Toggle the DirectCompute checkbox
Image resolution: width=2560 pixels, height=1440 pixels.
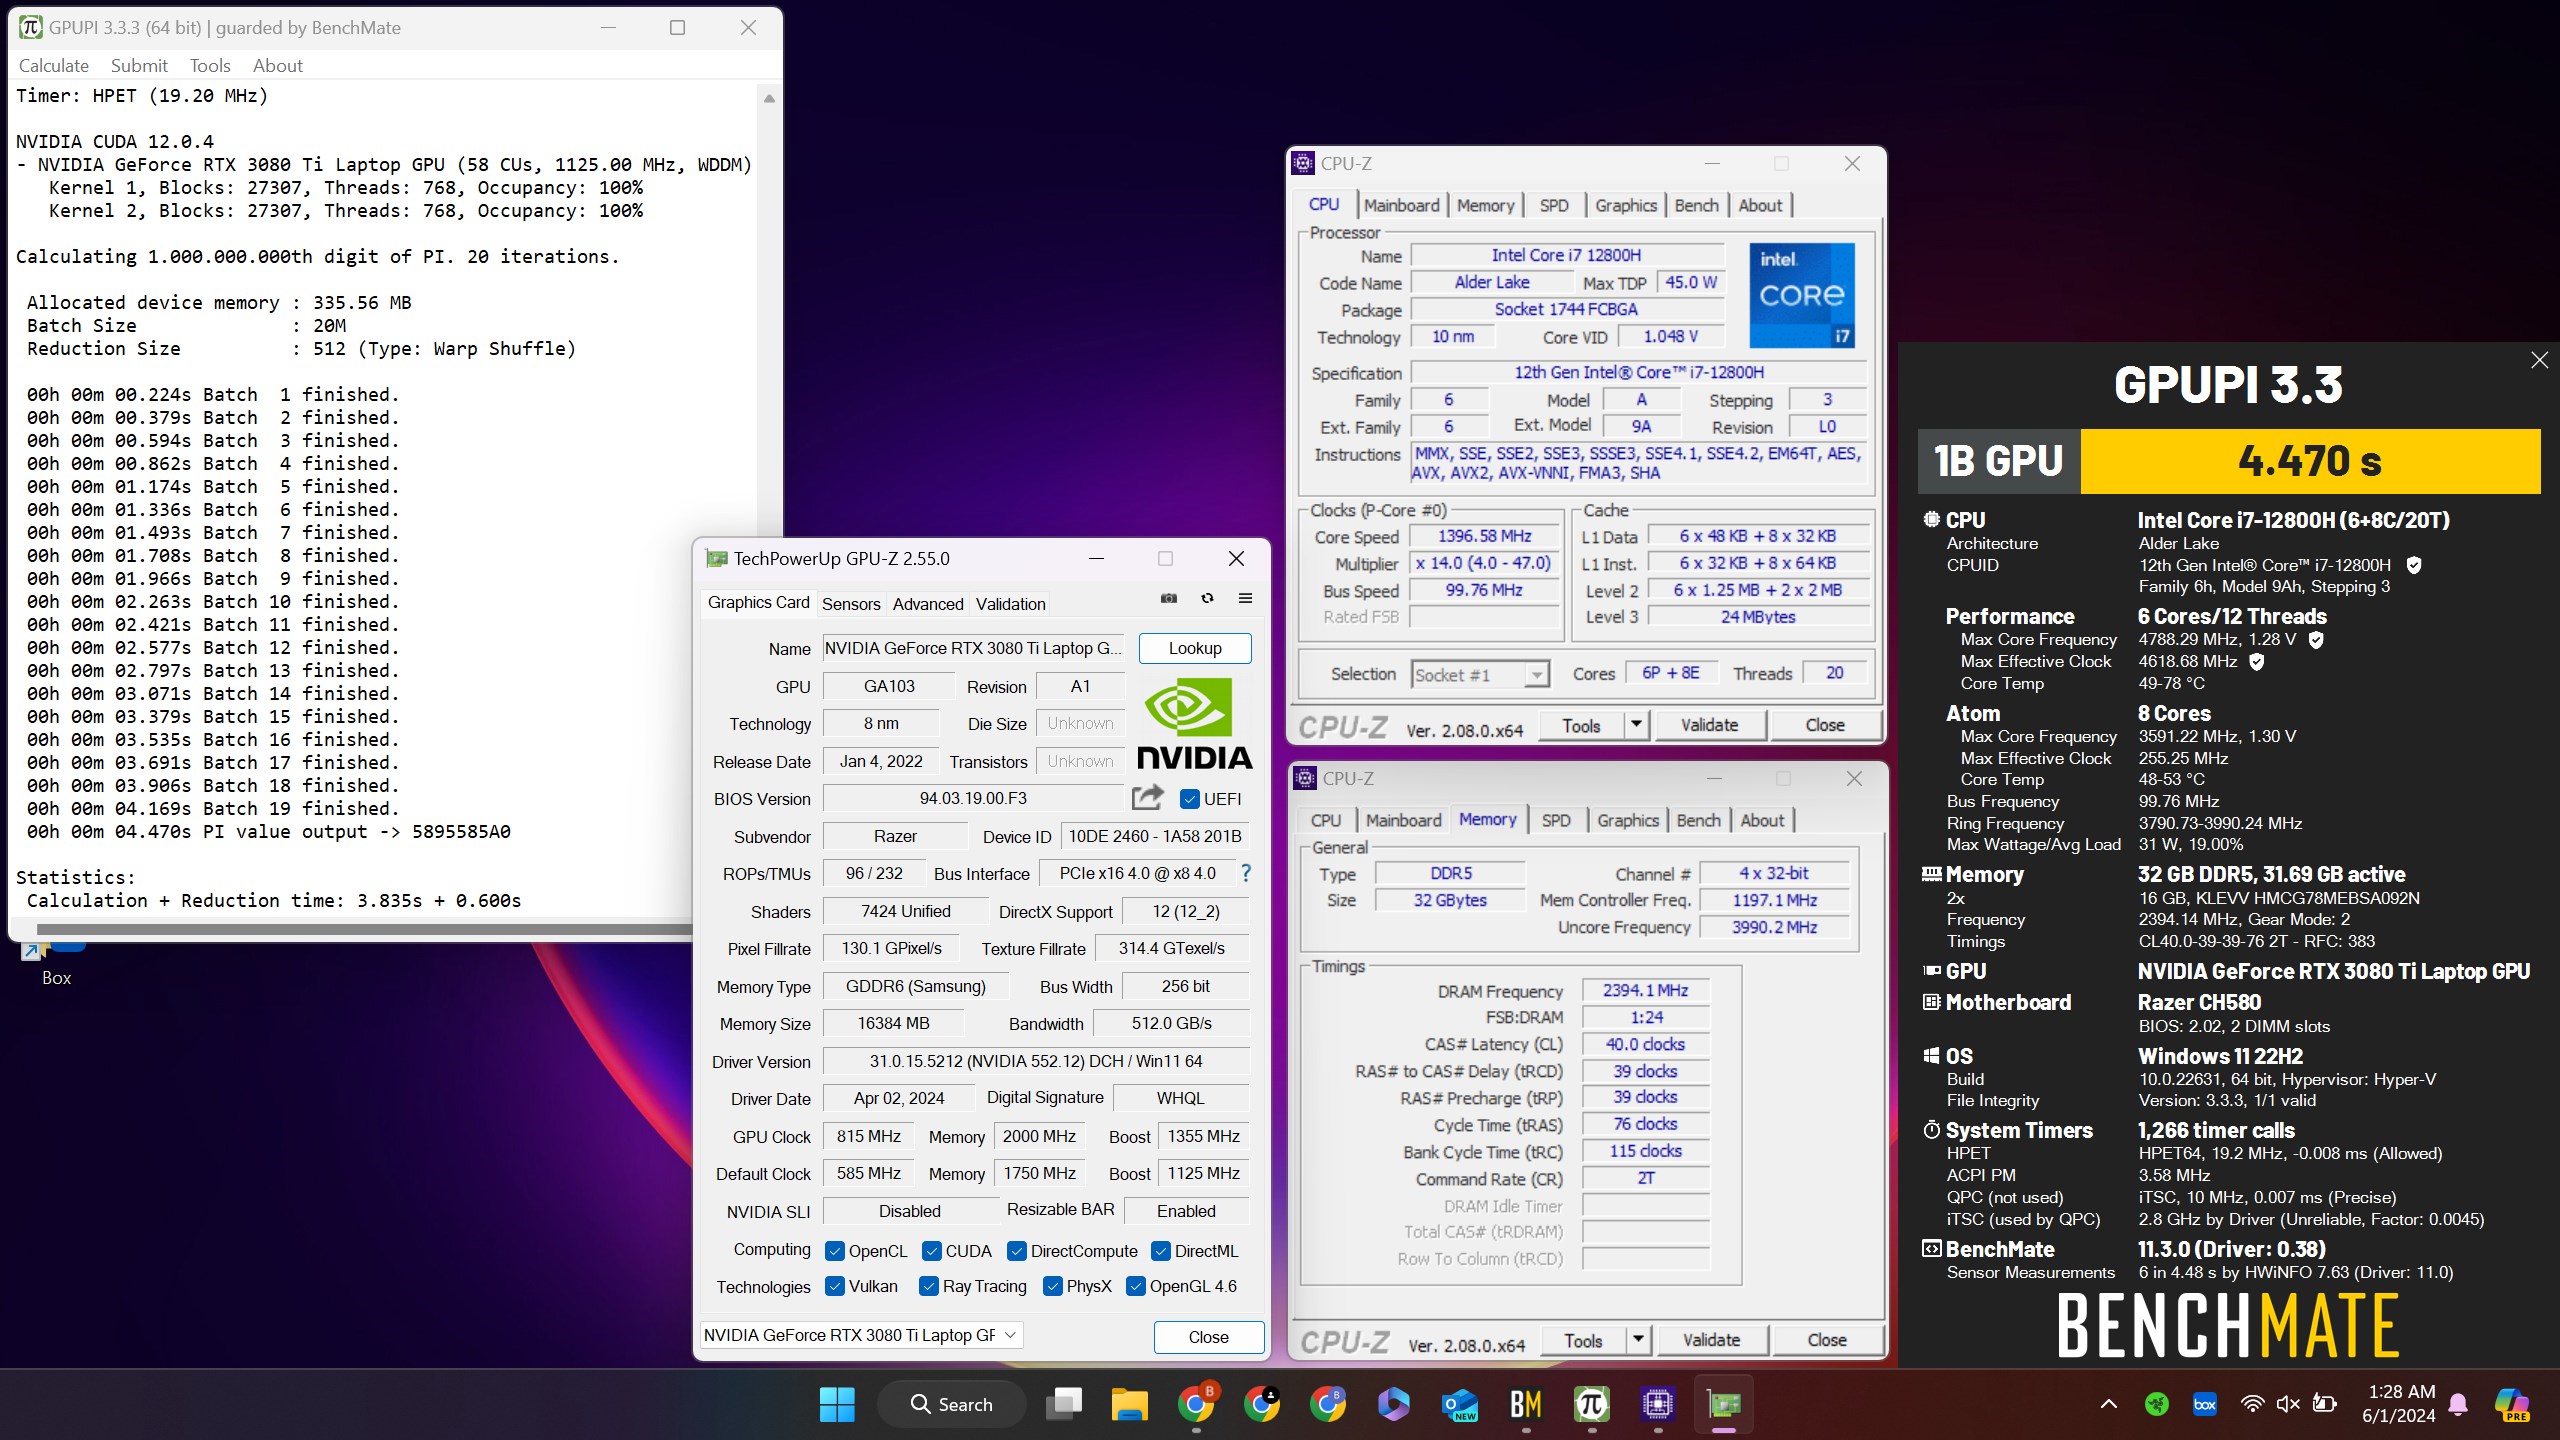point(1017,1250)
